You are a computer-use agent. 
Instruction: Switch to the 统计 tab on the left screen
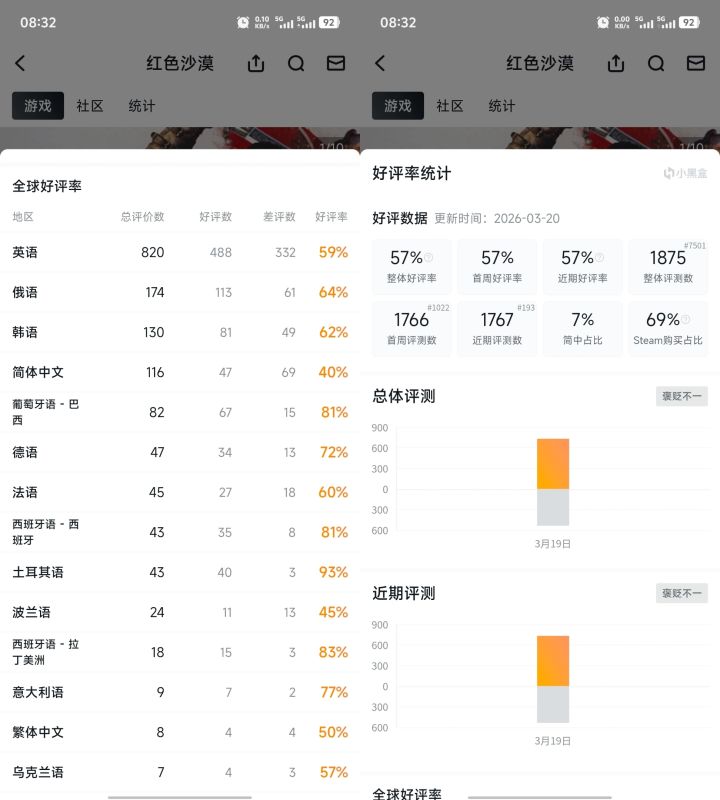(x=142, y=106)
